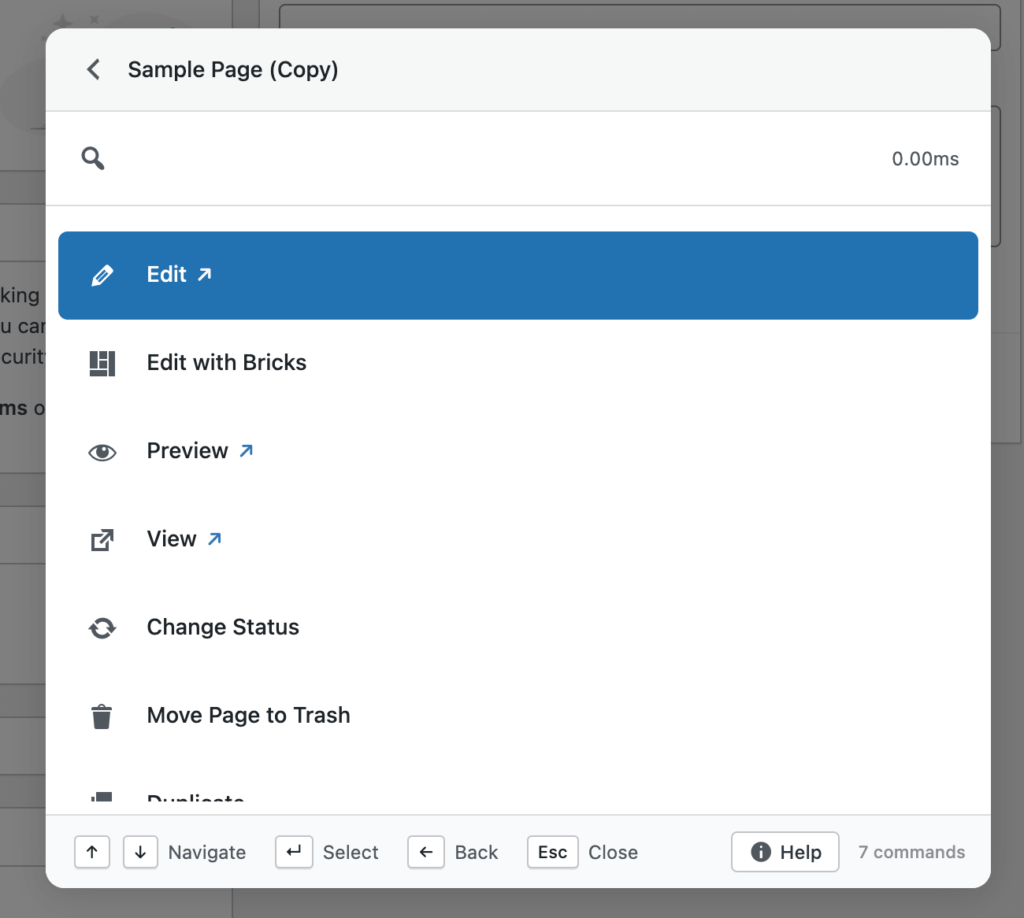The image size is (1024, 918).
Task: Click the Help button
Action: 785,852
